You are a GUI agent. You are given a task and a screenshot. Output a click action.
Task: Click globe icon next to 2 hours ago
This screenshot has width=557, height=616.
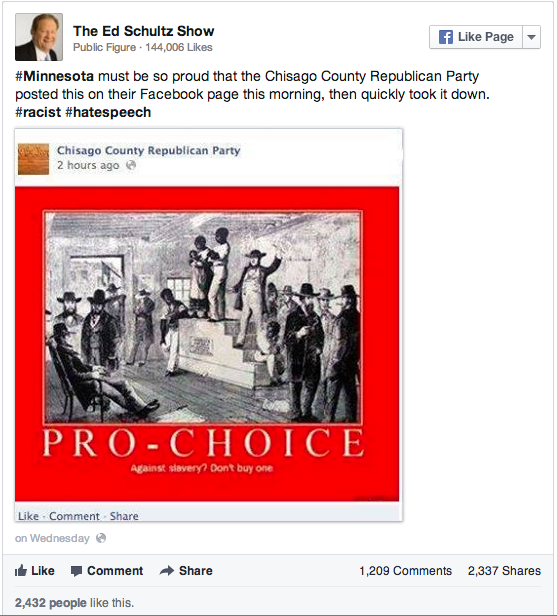click(131, 165)
